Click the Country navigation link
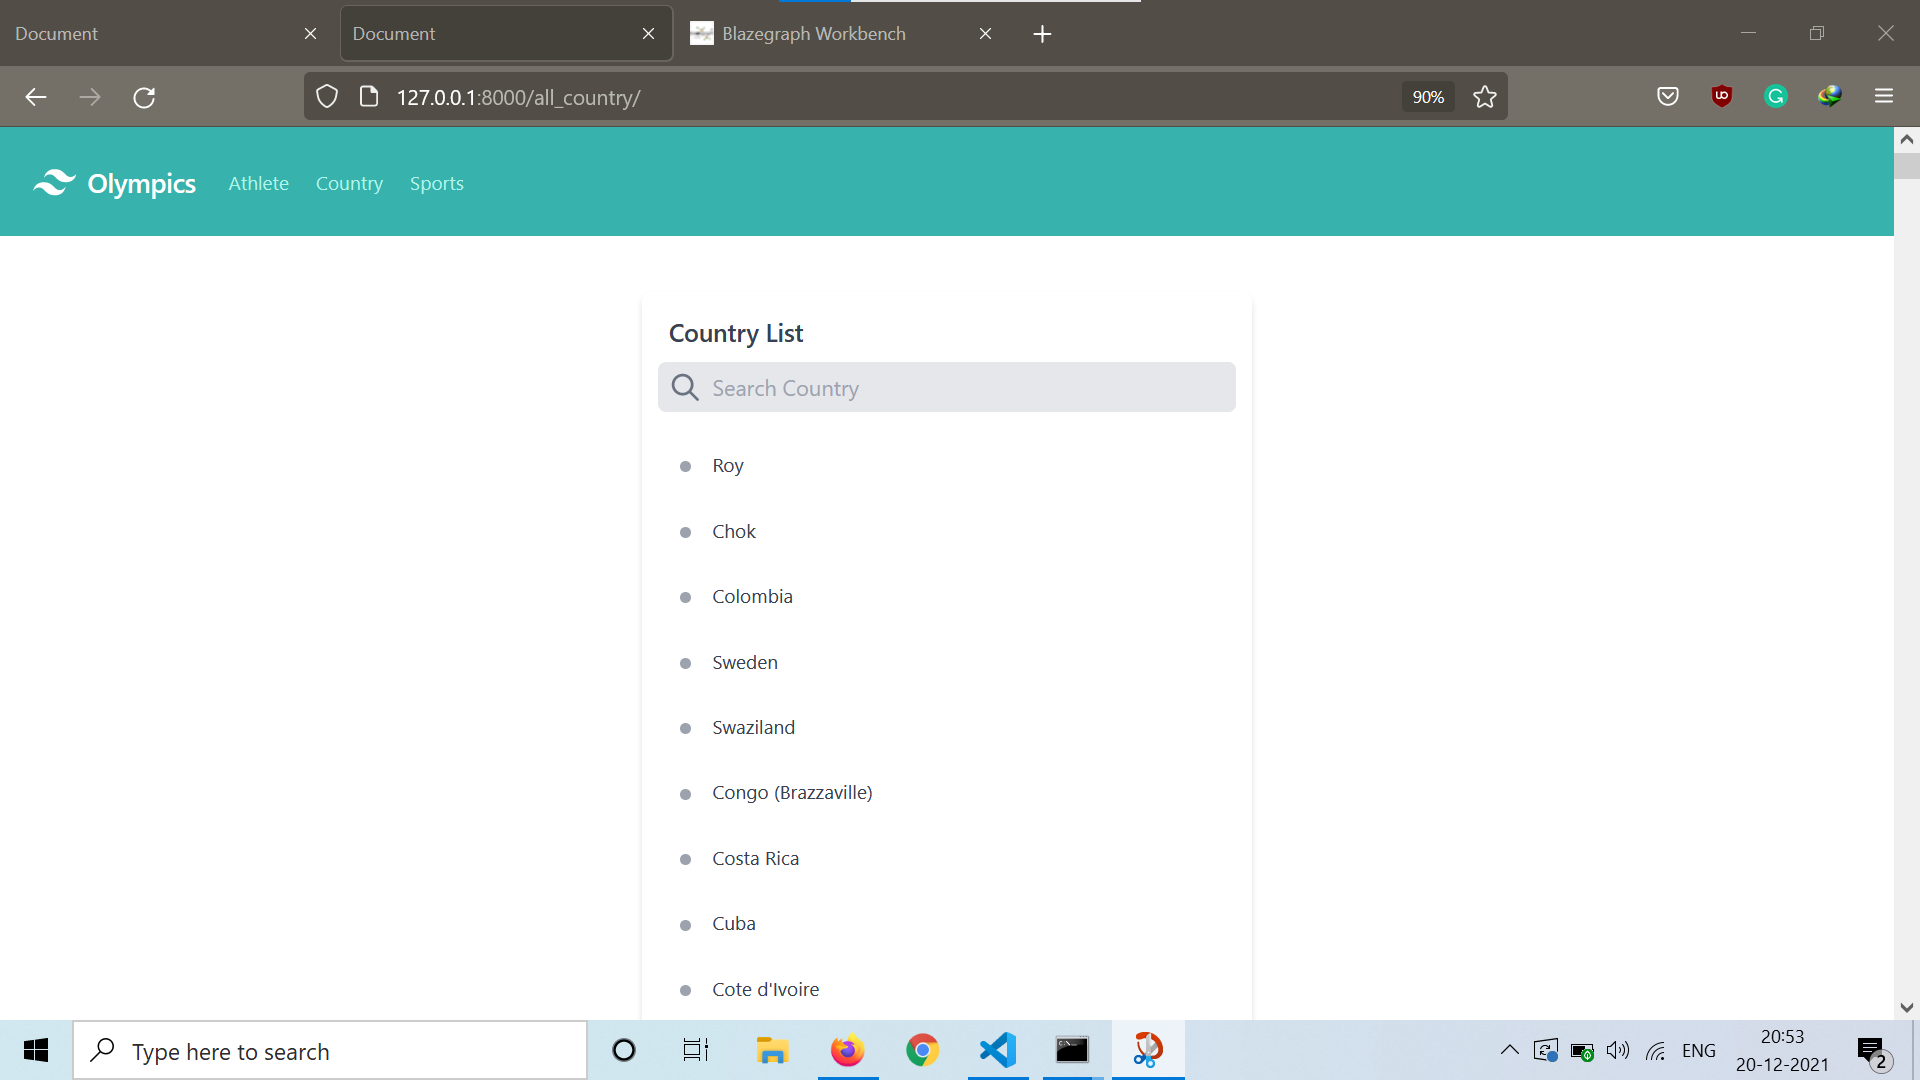 point(348,182)
